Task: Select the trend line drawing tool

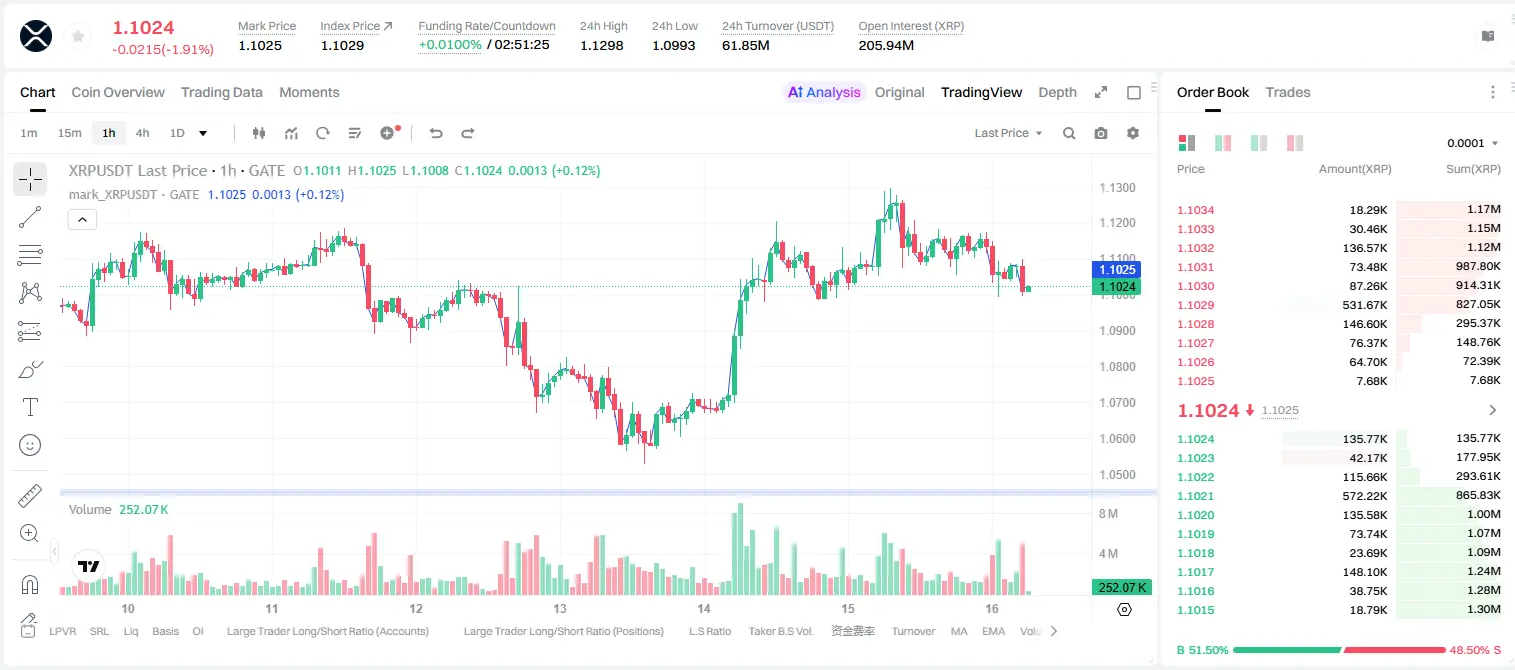Action: [x=30, y=217]
